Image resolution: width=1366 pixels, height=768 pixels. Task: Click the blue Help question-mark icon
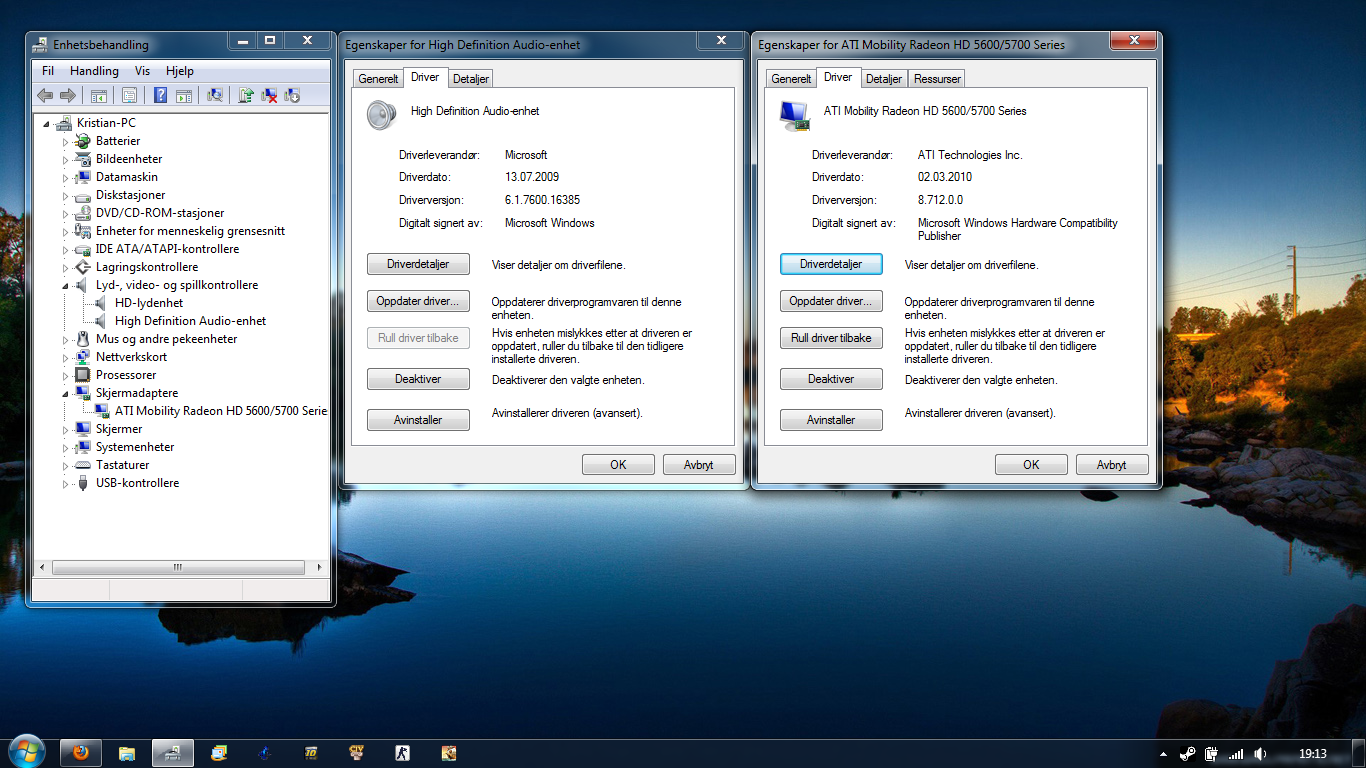(x=160, y=95)
